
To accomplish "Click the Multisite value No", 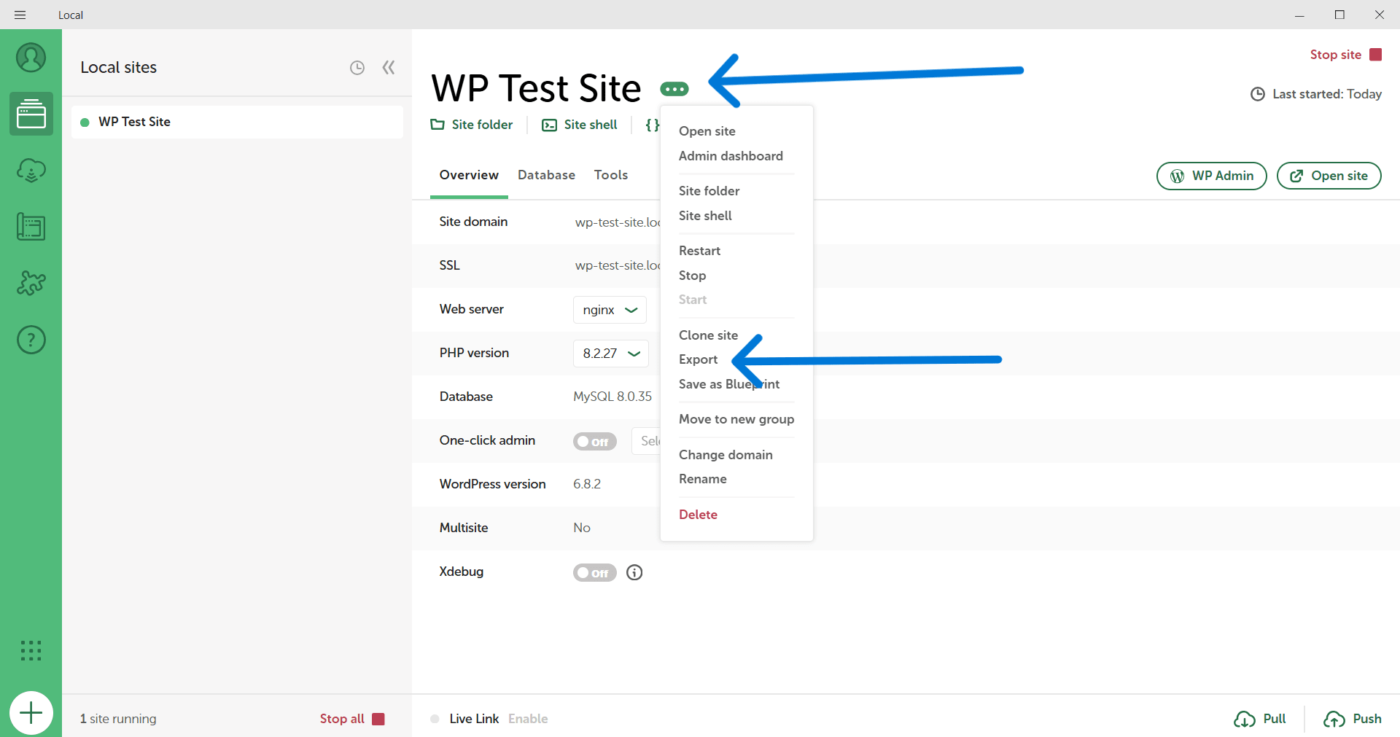I will [582, 528].
